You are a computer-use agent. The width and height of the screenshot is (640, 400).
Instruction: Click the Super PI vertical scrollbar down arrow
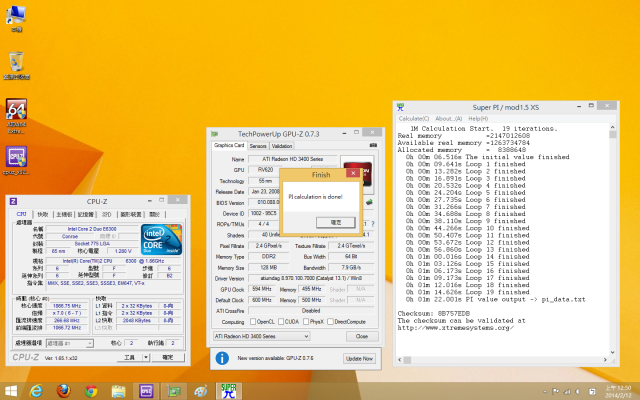click(x=613, y=352)
